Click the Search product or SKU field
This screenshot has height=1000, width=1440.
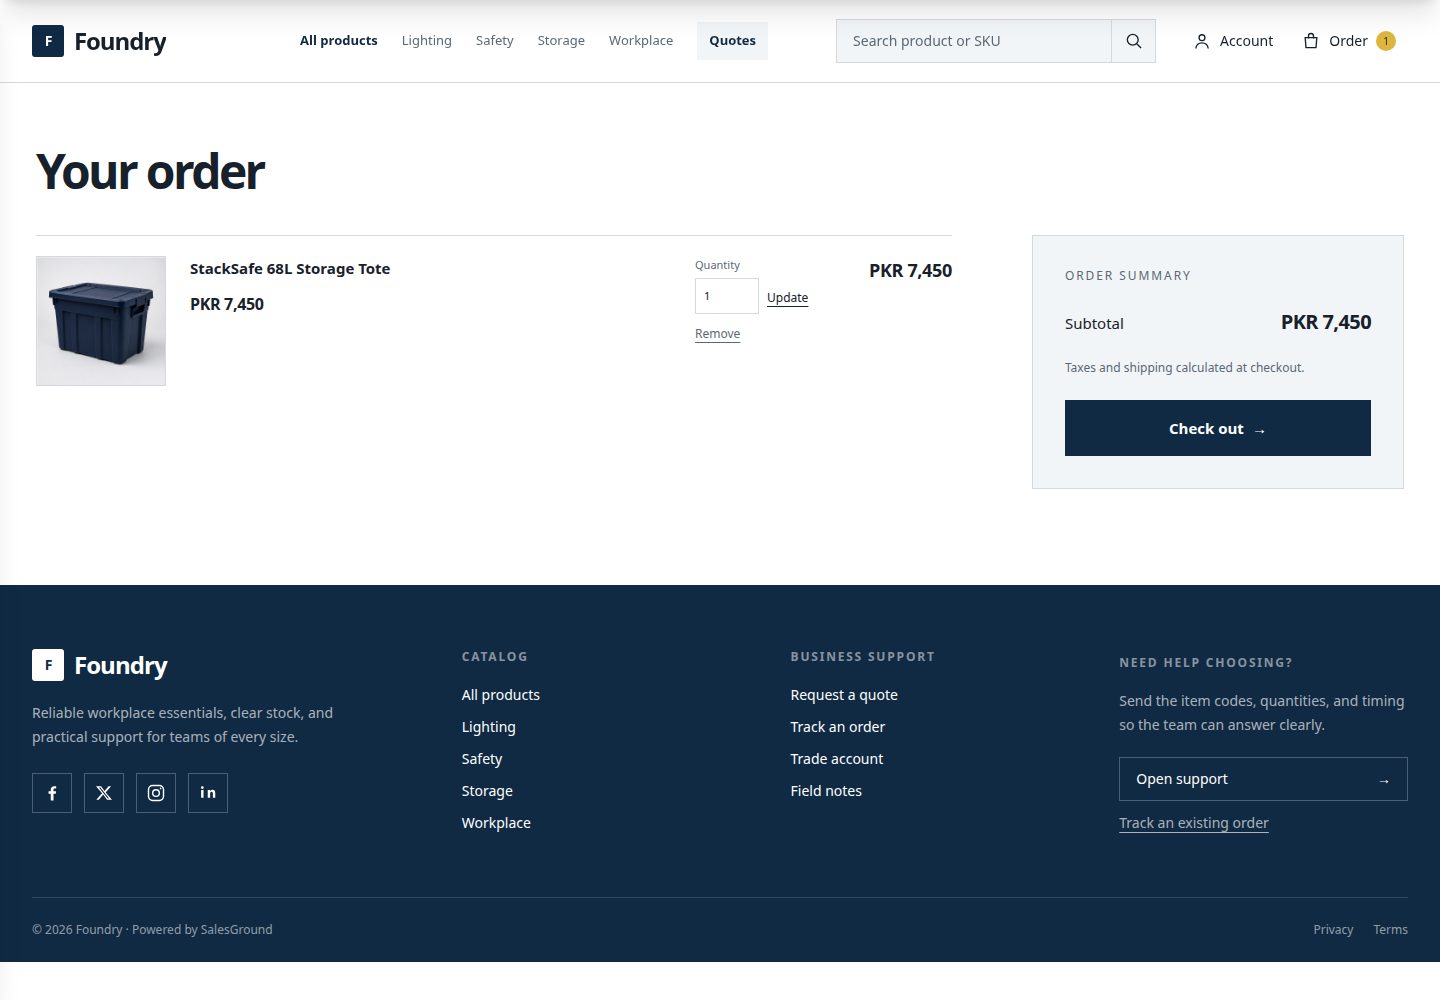[974, 41]
